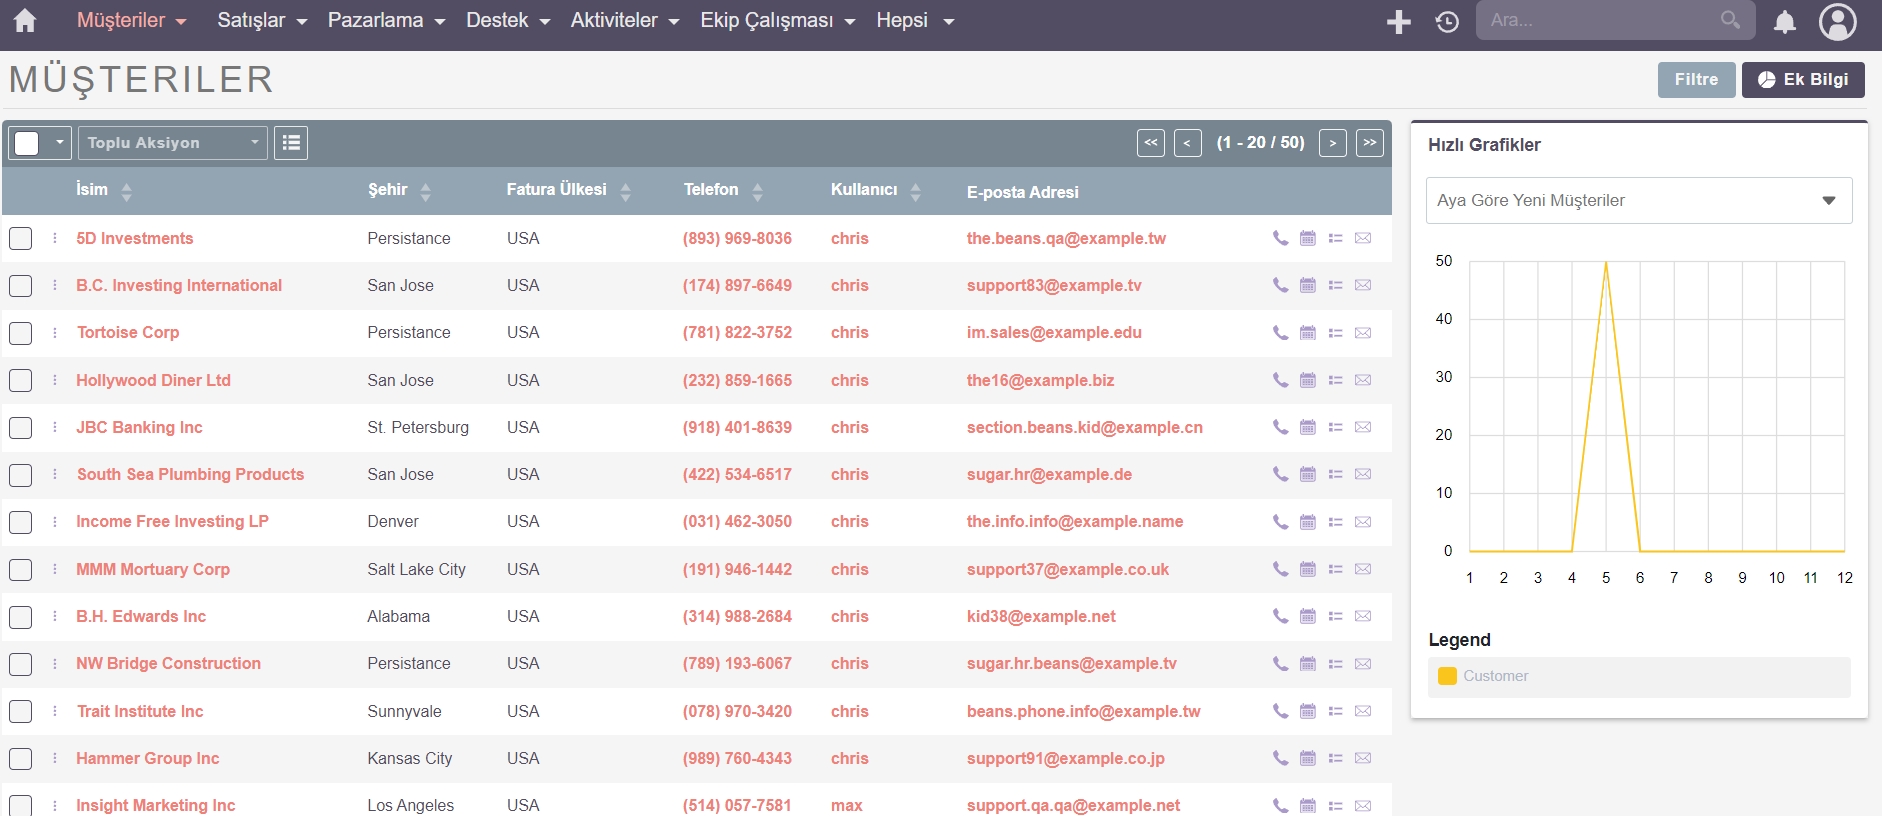Check the Hollywood Diner Ltd row checkbox
The height and width of the screenshot is (816, 1882).
20,380
